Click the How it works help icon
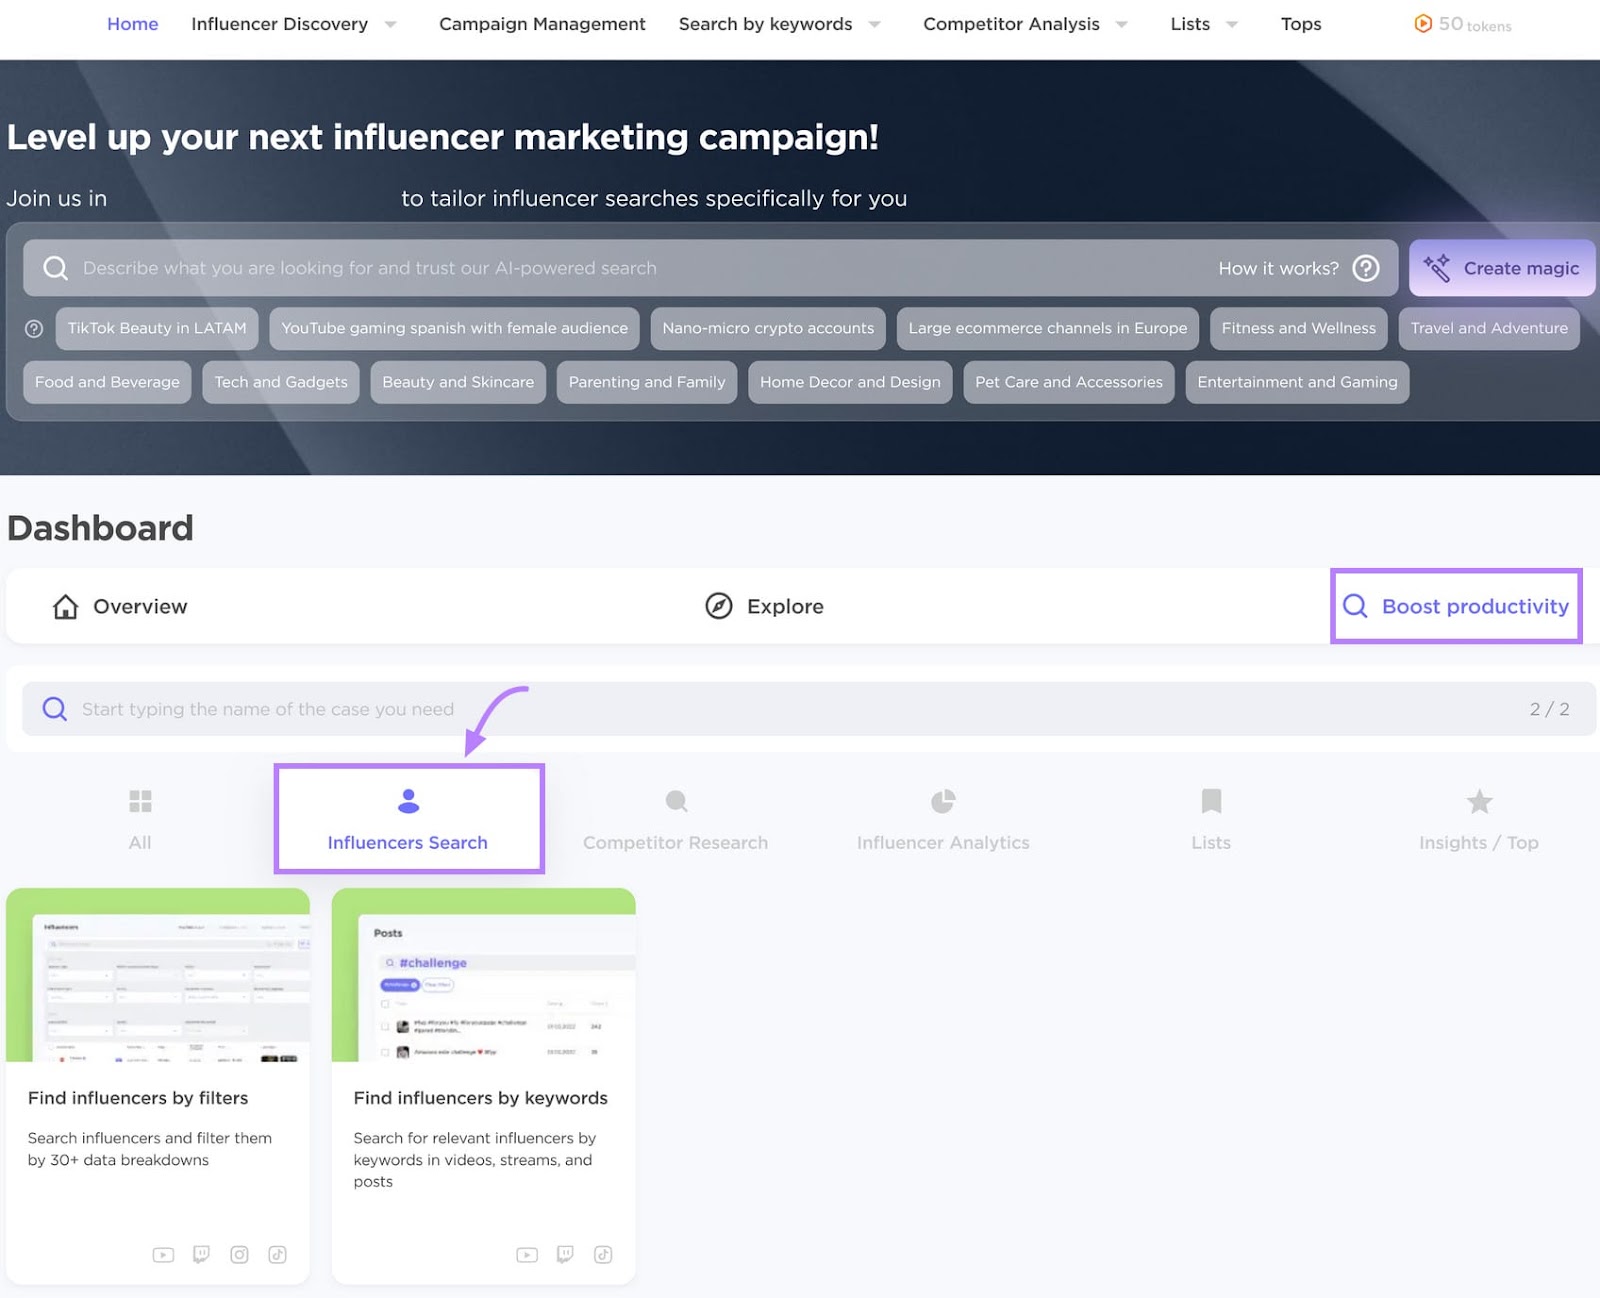 point(1365,268)
